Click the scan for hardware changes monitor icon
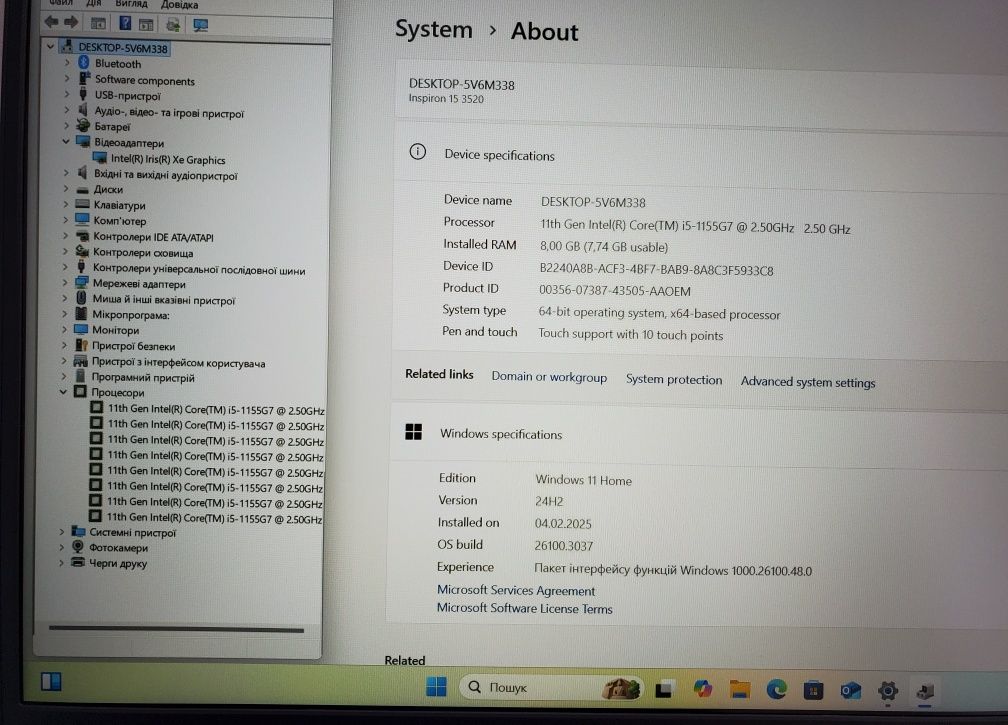 click(x=201, y=26)
